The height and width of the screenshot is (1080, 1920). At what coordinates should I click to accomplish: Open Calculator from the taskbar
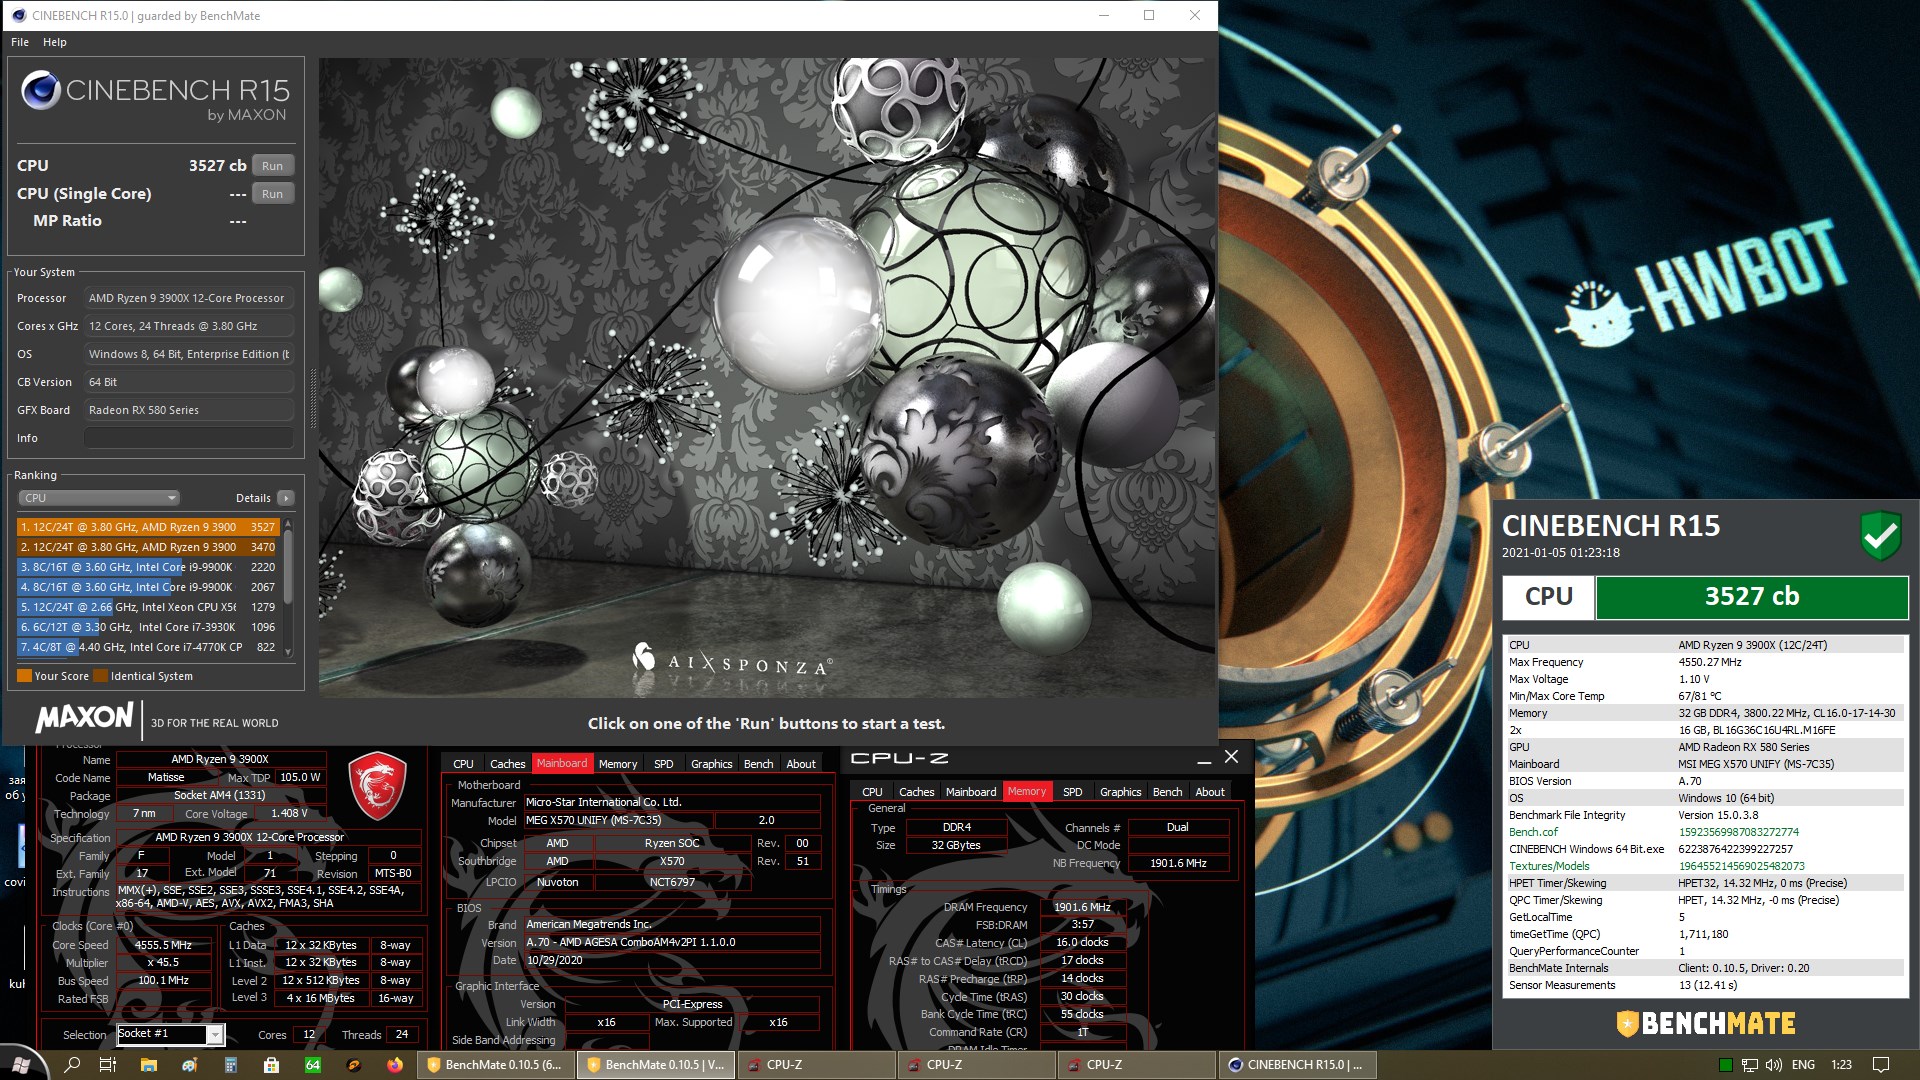coord(231,1065)
